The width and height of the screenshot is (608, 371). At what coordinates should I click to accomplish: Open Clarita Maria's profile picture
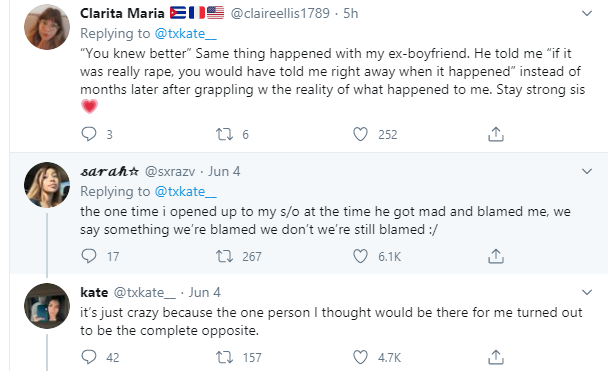pyautogui.click(x=47, y=27)
